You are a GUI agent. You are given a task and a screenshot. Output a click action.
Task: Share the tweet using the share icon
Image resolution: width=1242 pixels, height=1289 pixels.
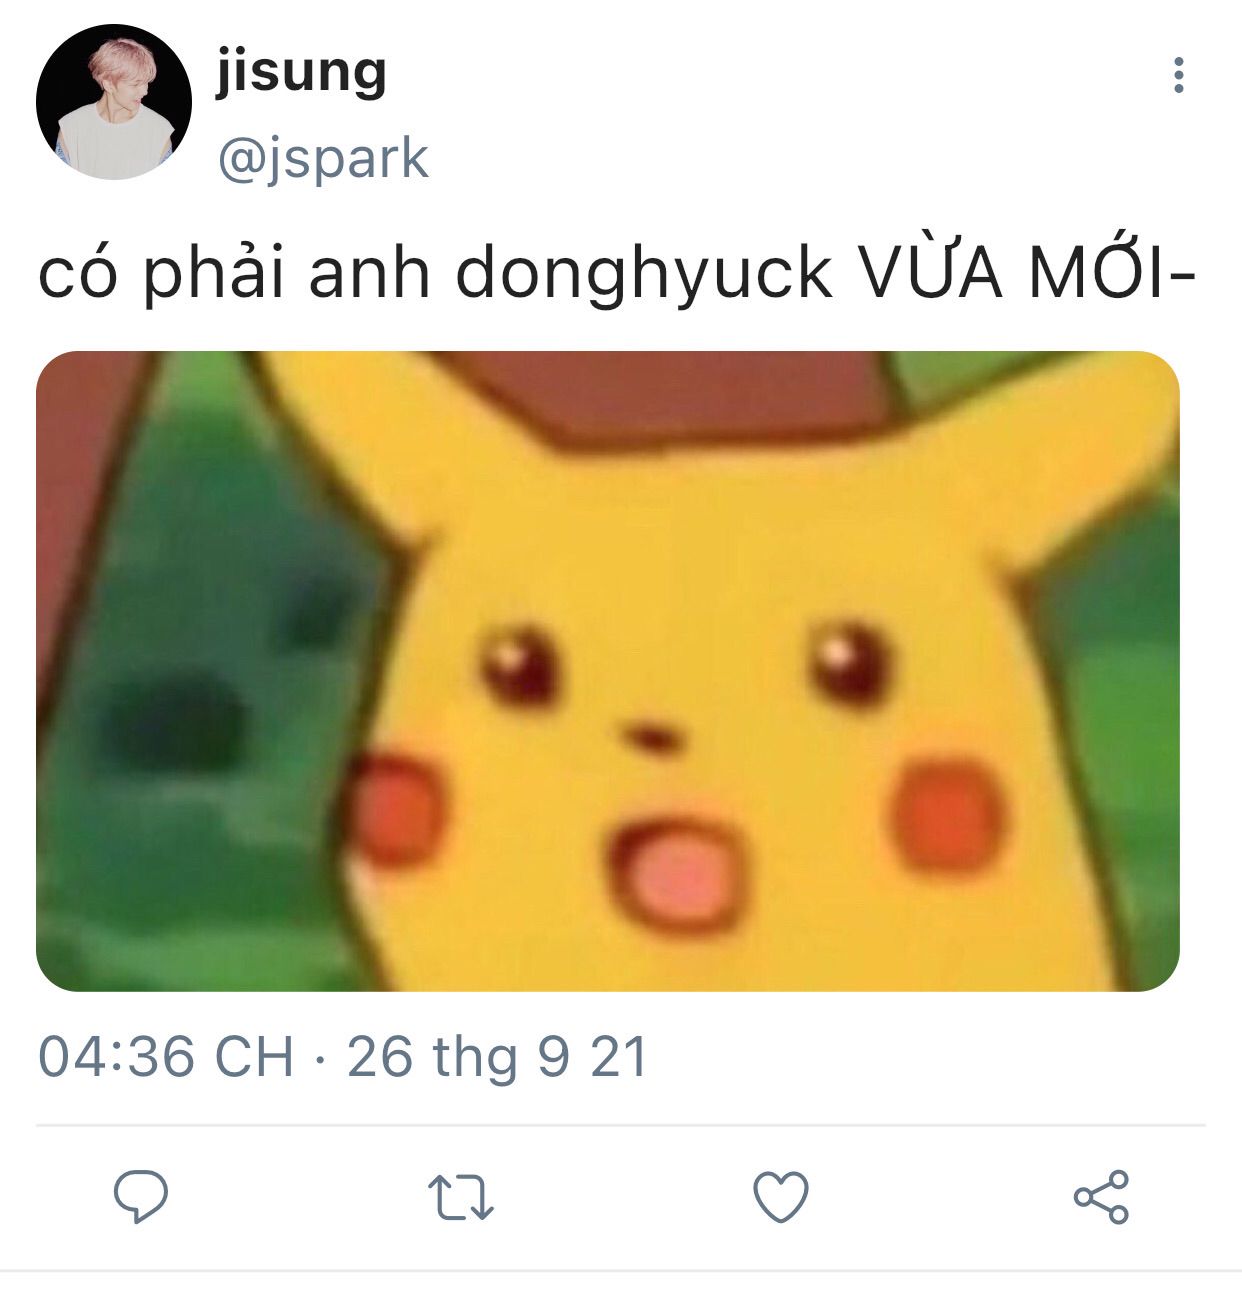pyautogui.click(x=1101, y=1197)
